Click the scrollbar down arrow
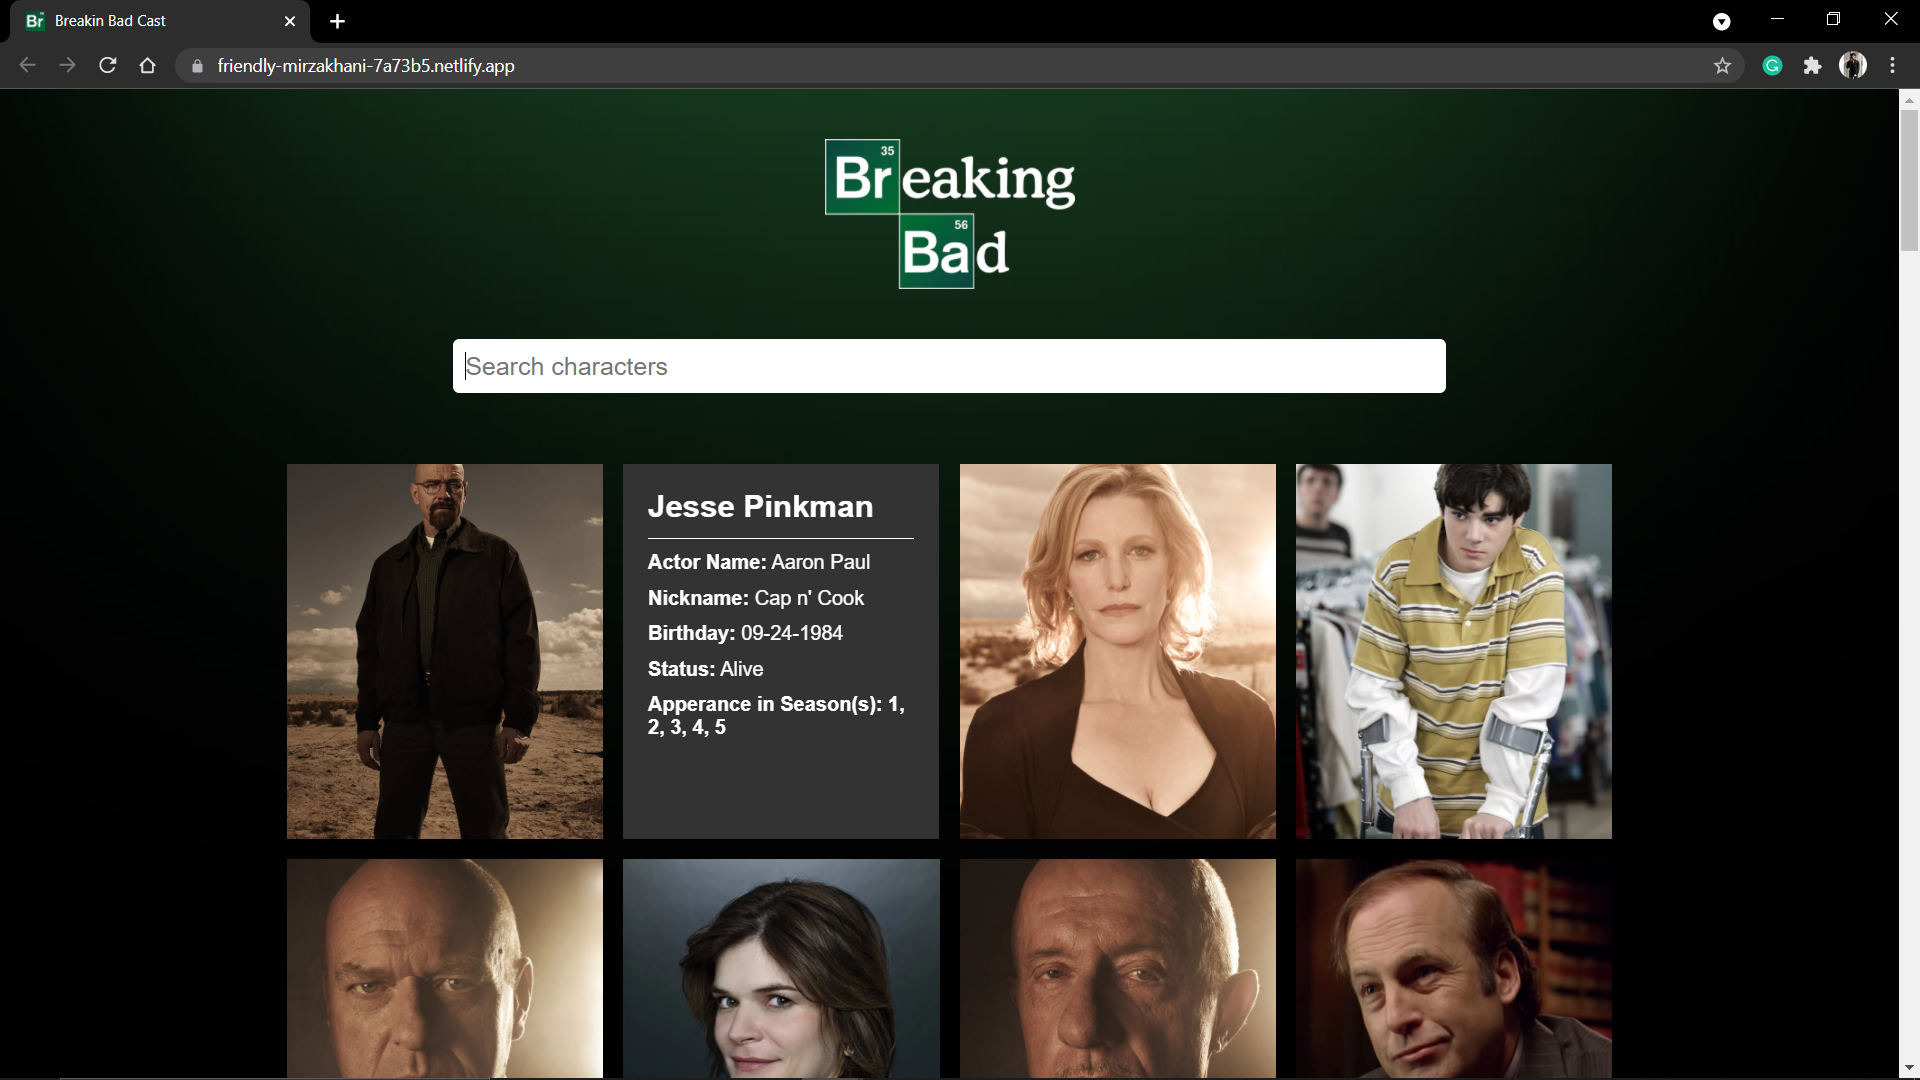This screenshot has height=1080, width=1920. [x=1909, y=1068]
